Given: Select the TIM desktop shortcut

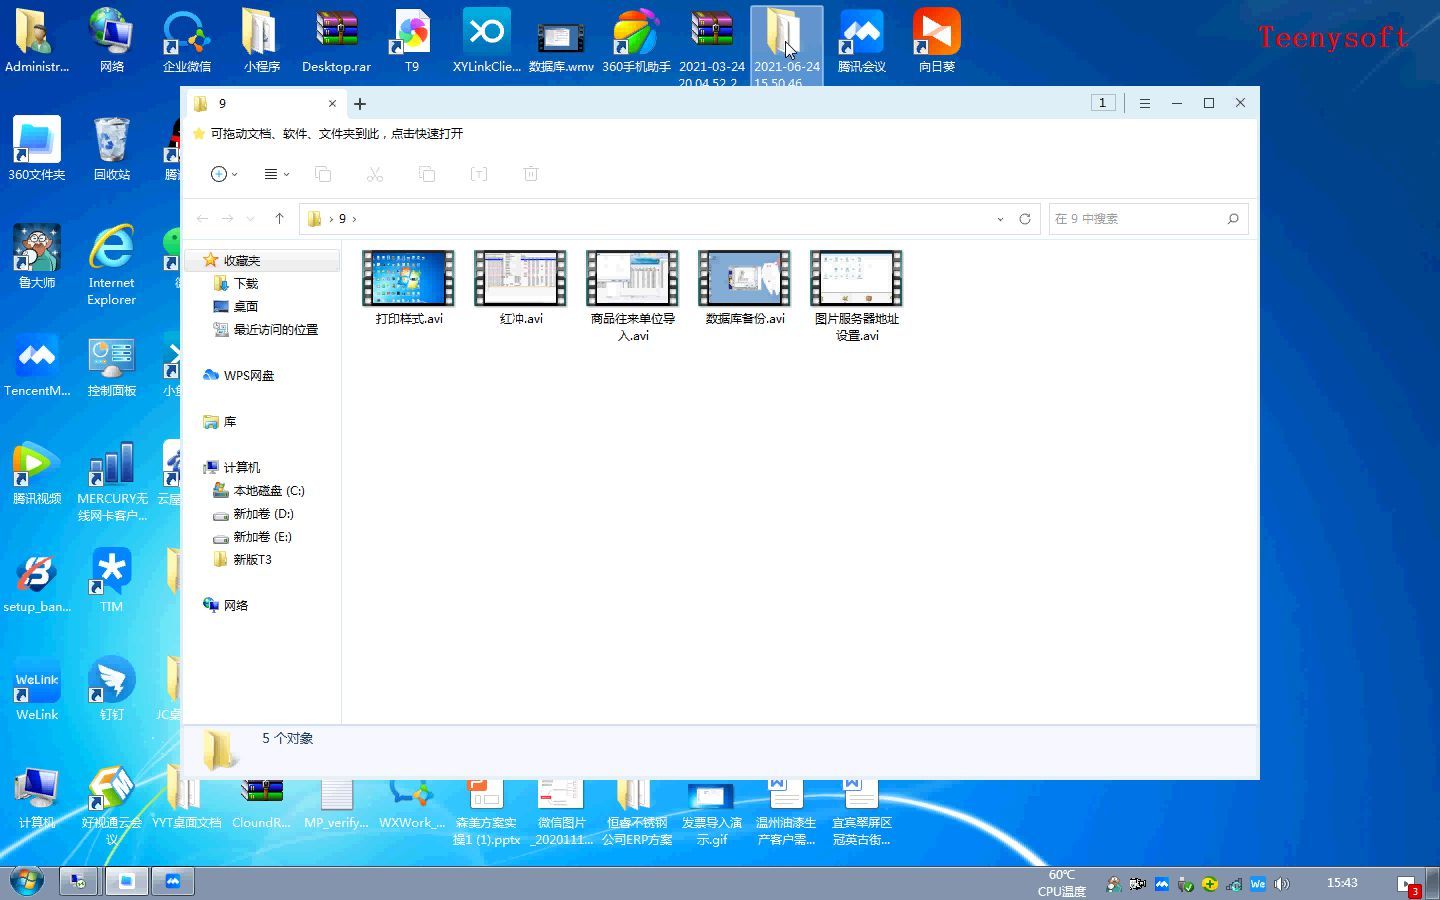Looking at the screenshot, I should pos(112,581).
